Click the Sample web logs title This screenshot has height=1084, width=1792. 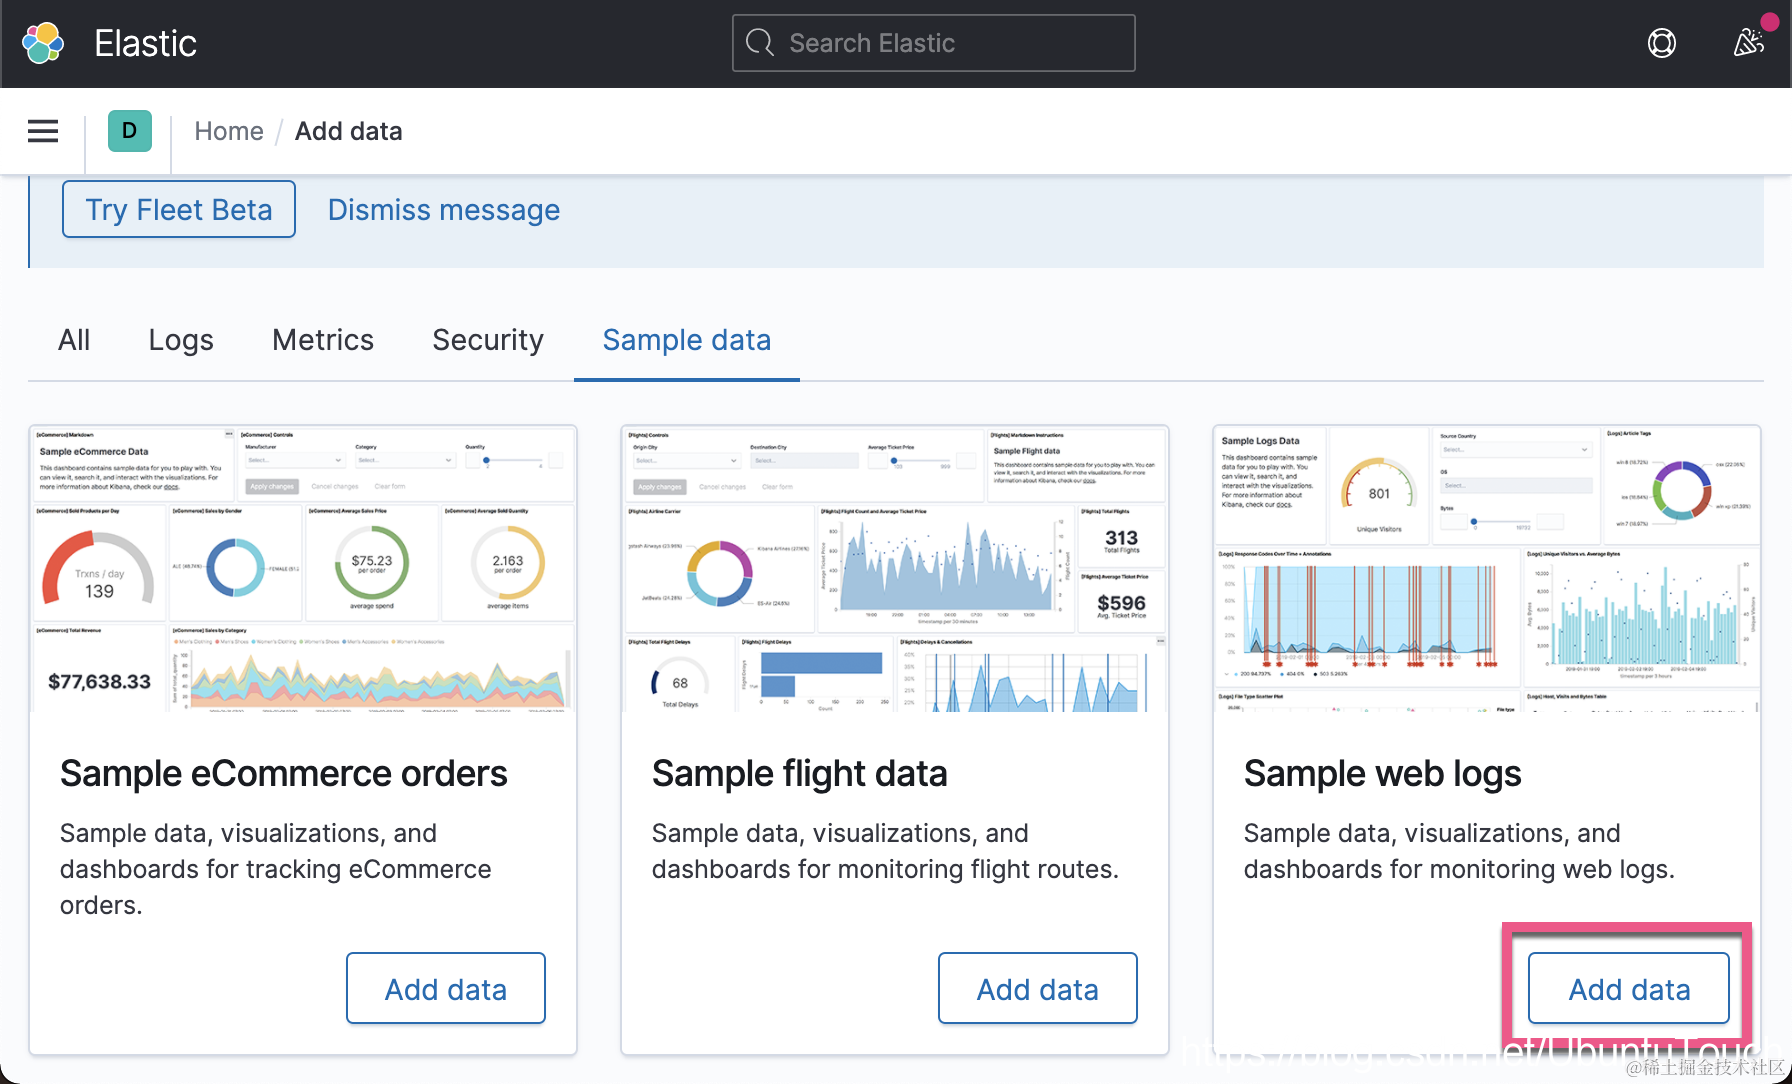[1383, 774]
